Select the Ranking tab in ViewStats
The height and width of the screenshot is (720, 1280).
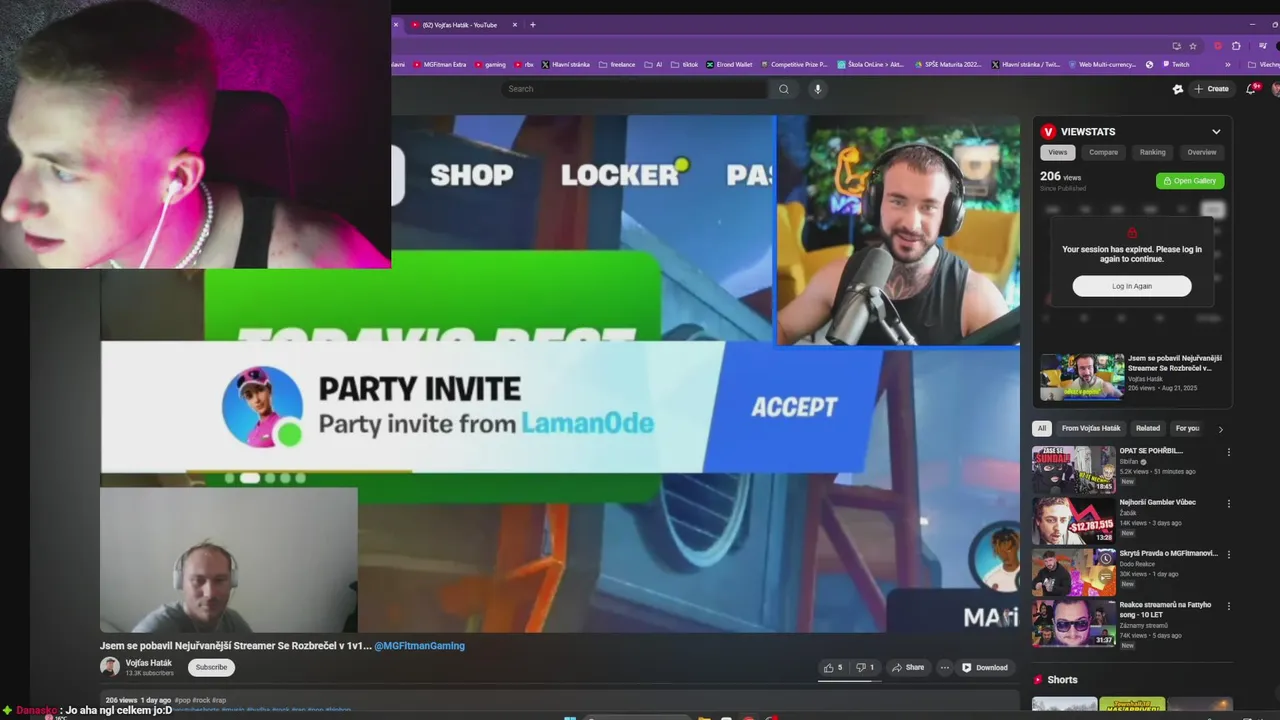click(1153, 152)
